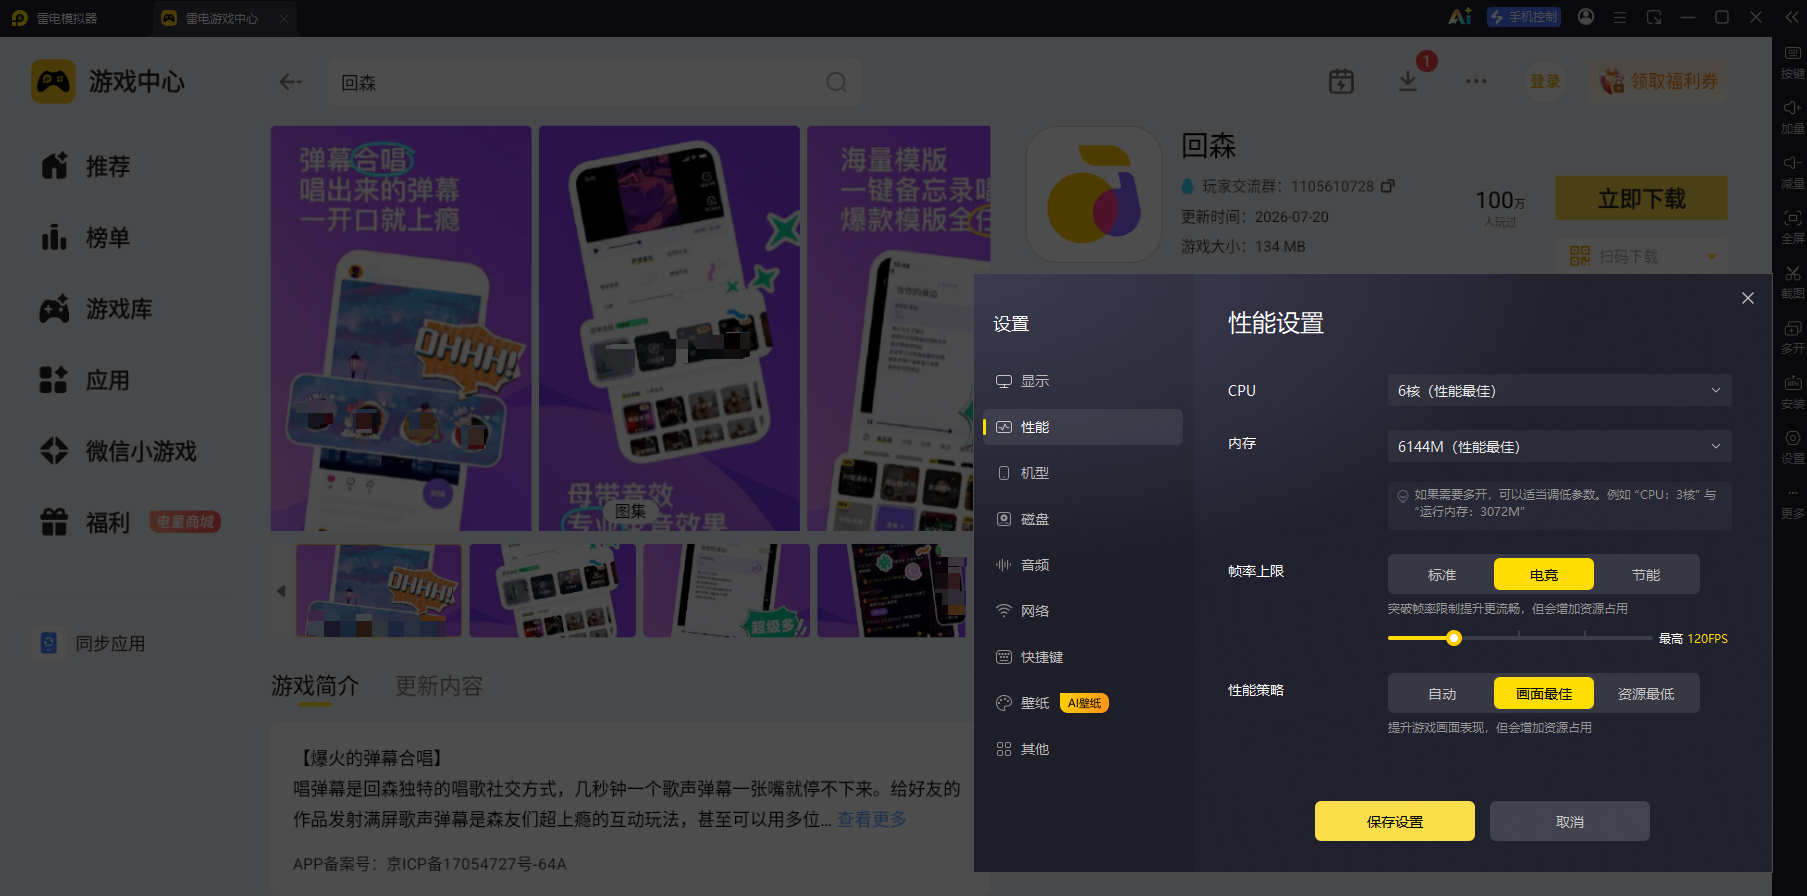Switch to 游戏简介 tab

315,686
